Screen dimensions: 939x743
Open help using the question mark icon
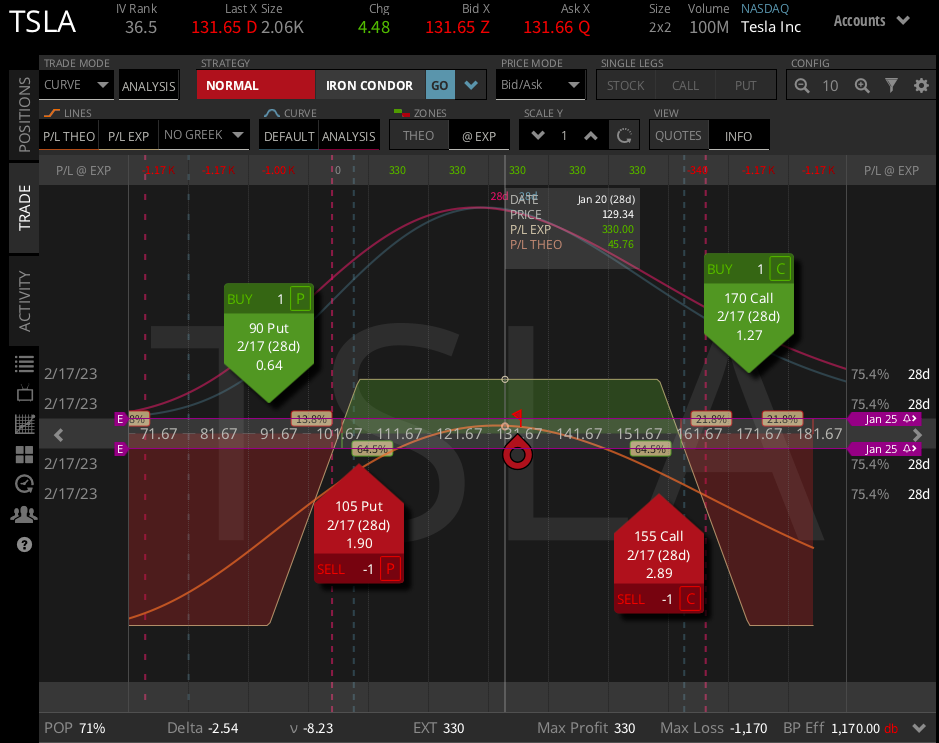(x=25, y=543)
